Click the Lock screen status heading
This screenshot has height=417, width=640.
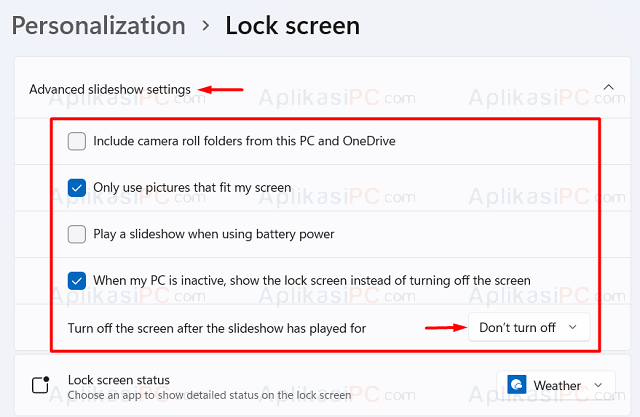(119, 380)
